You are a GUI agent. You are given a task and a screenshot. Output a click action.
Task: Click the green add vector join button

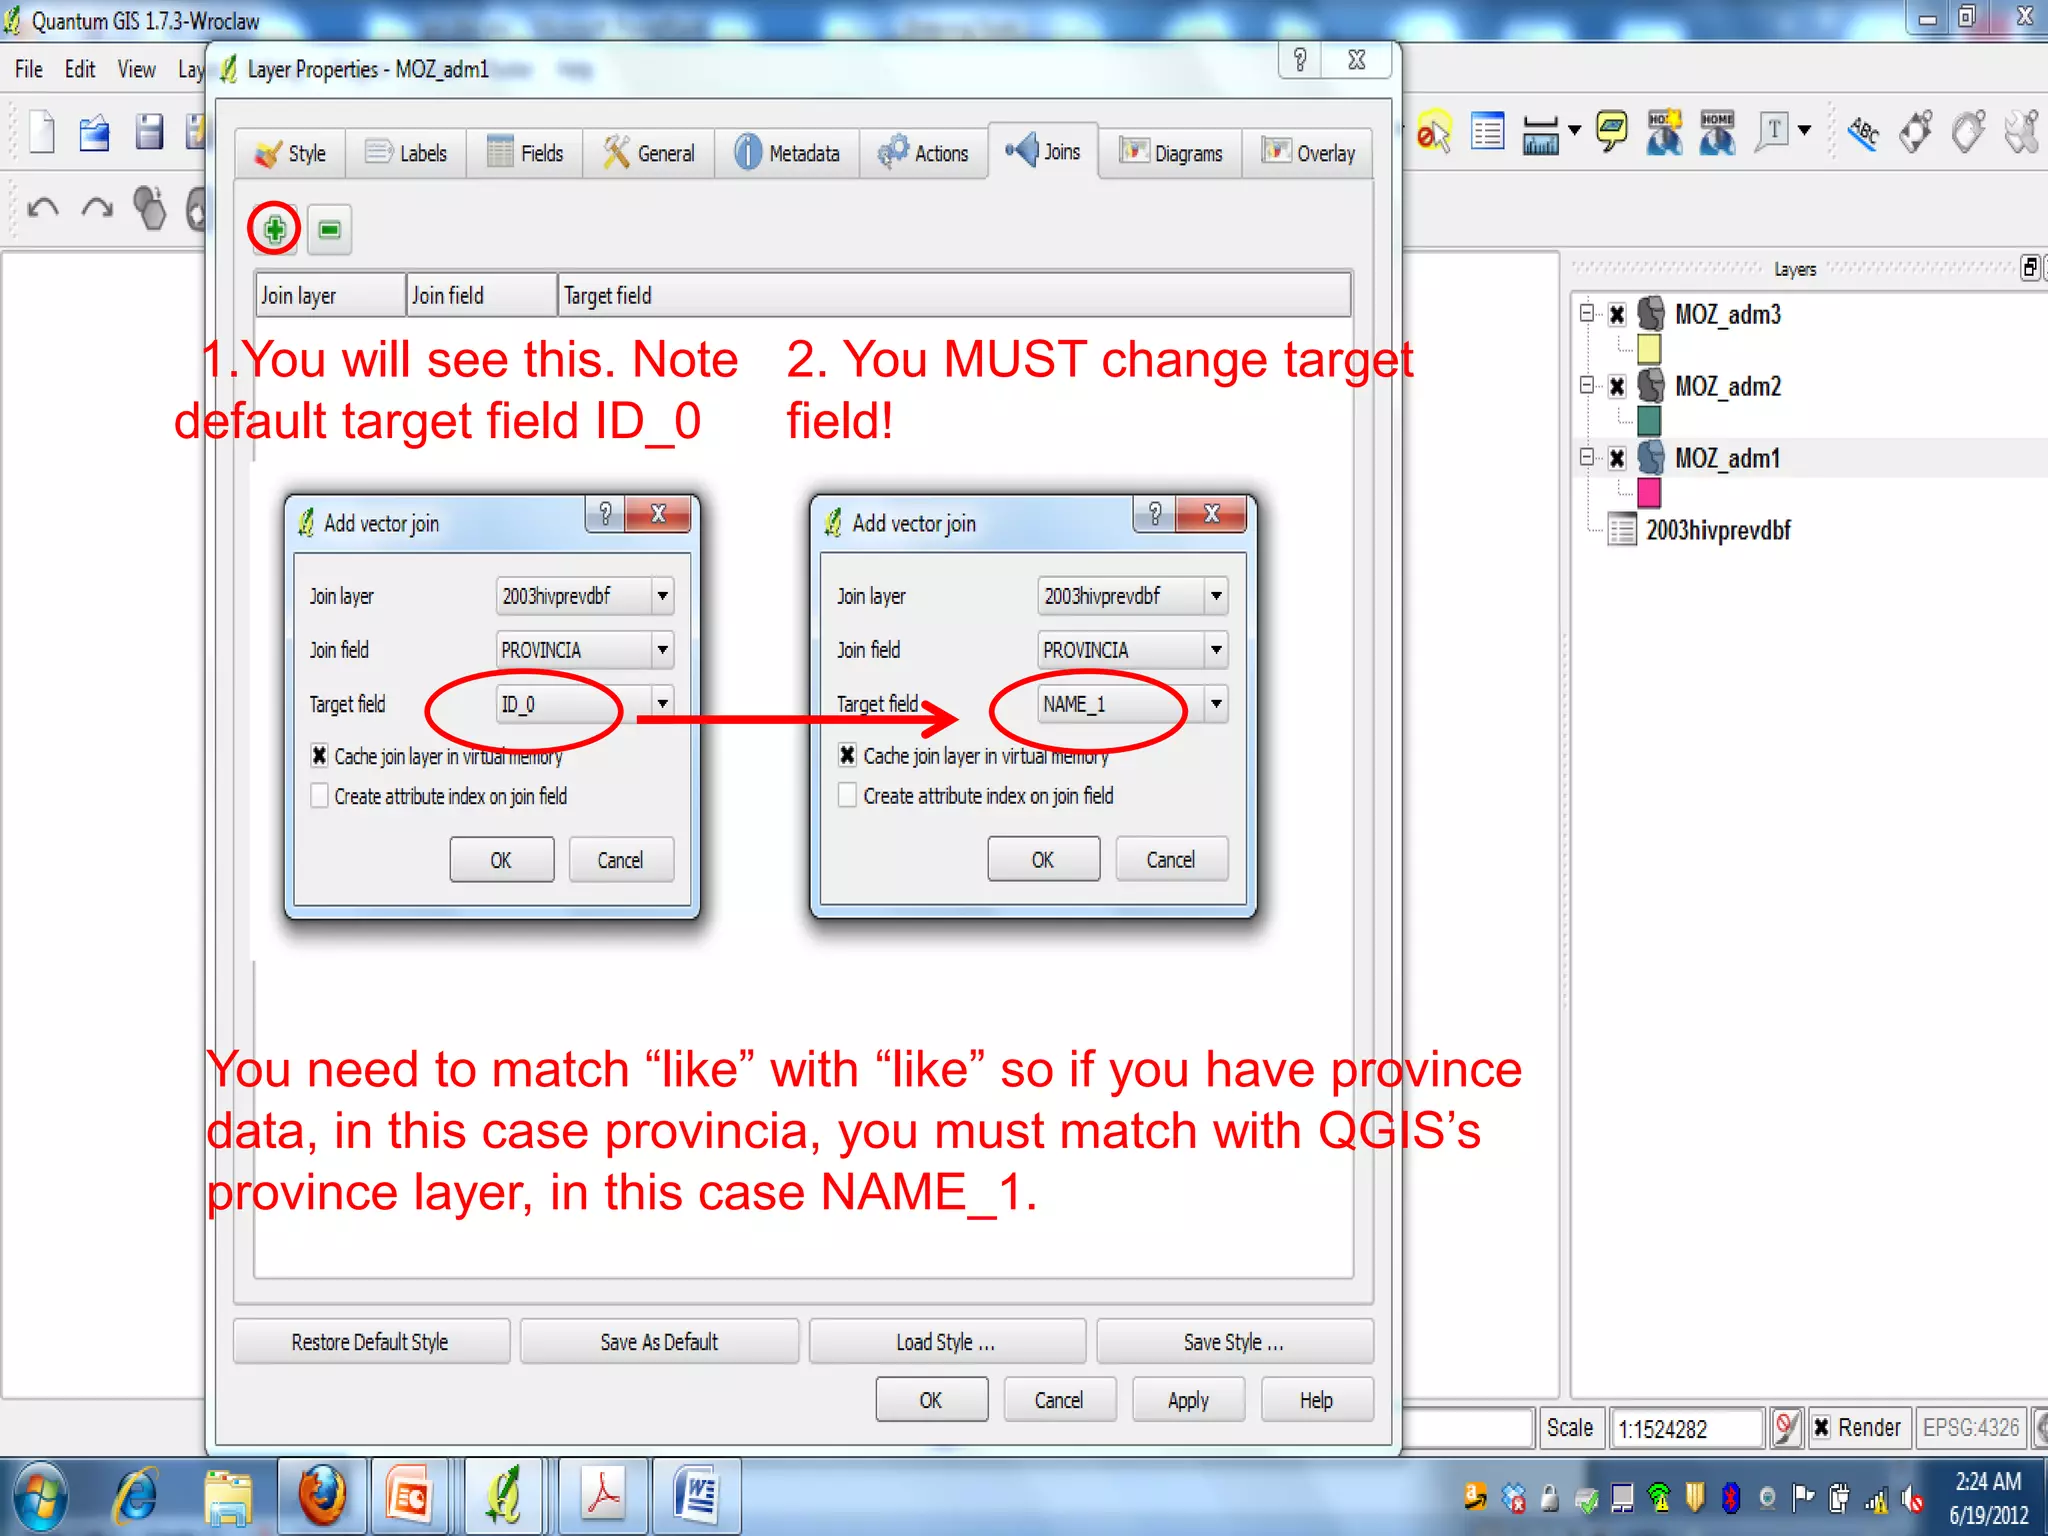point(275,229)
